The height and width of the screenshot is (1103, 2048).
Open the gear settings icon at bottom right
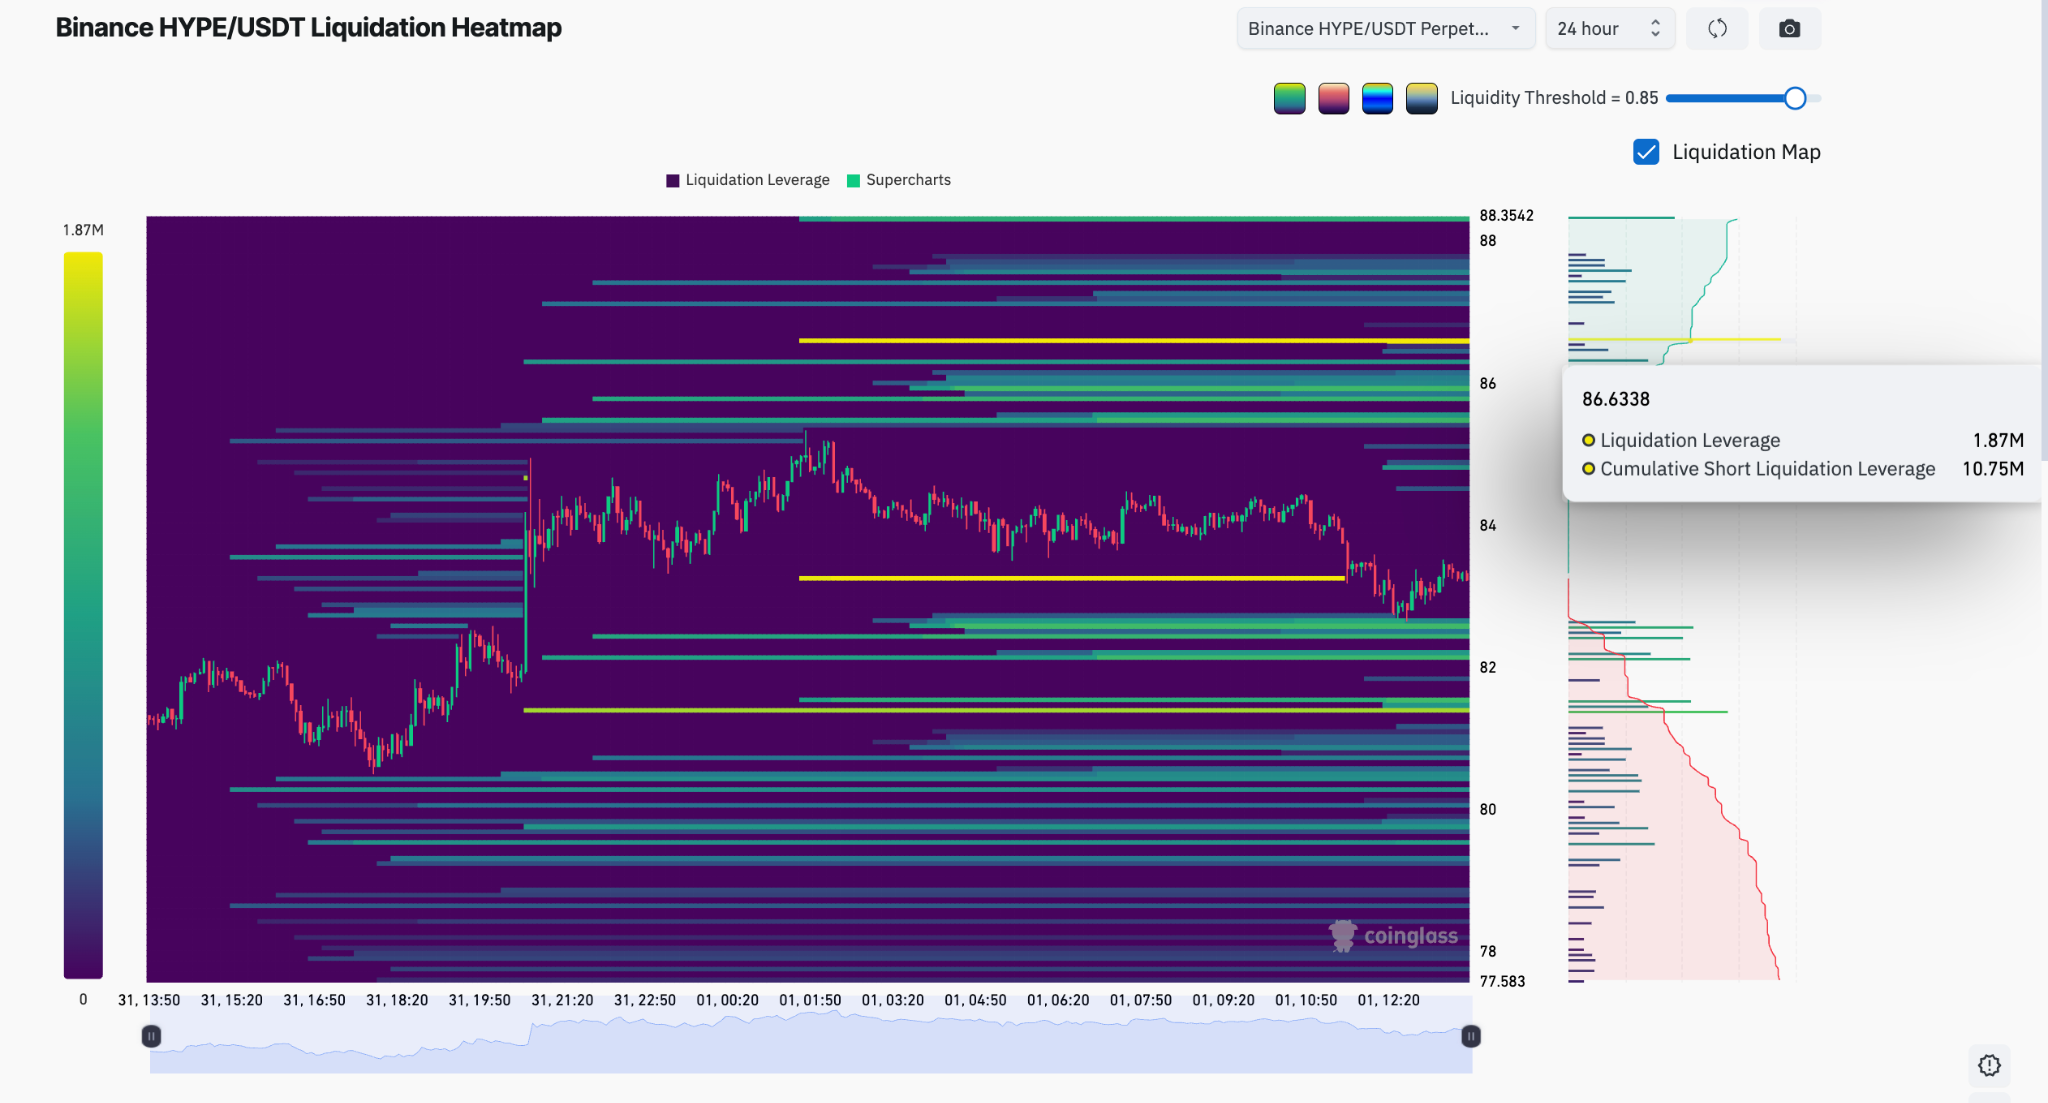coord(1989,1065)
